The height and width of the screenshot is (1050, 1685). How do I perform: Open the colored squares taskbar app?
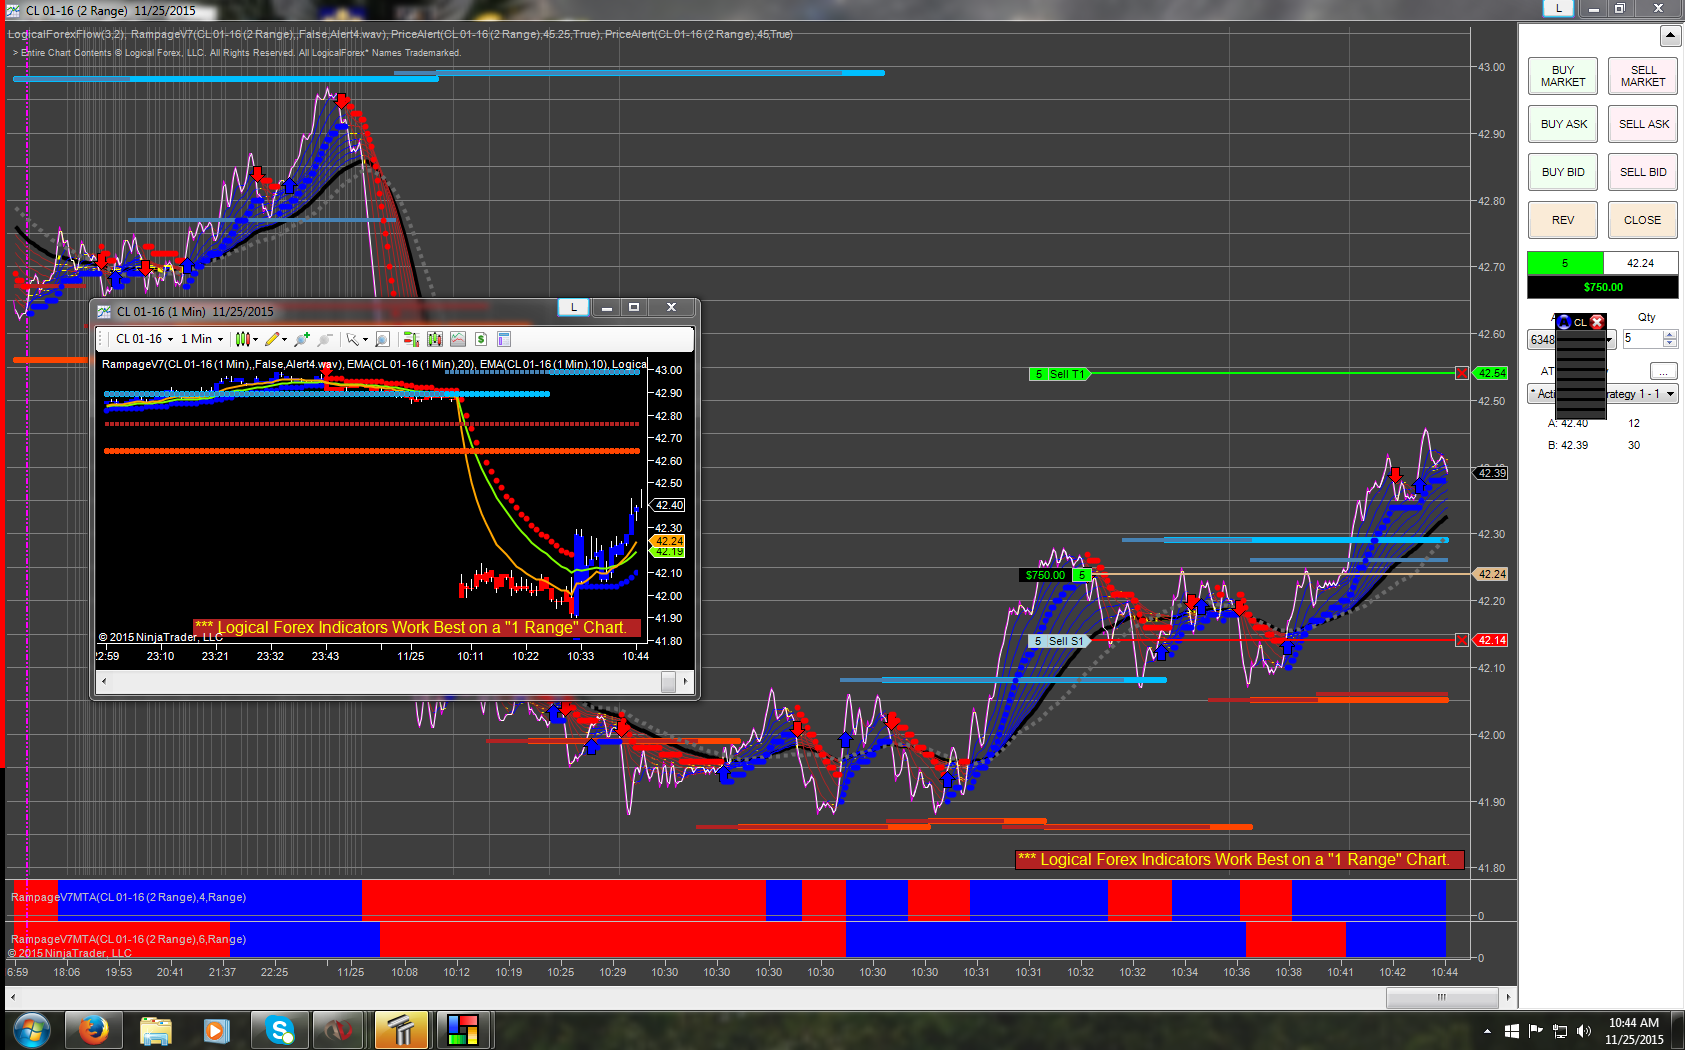463,1030
